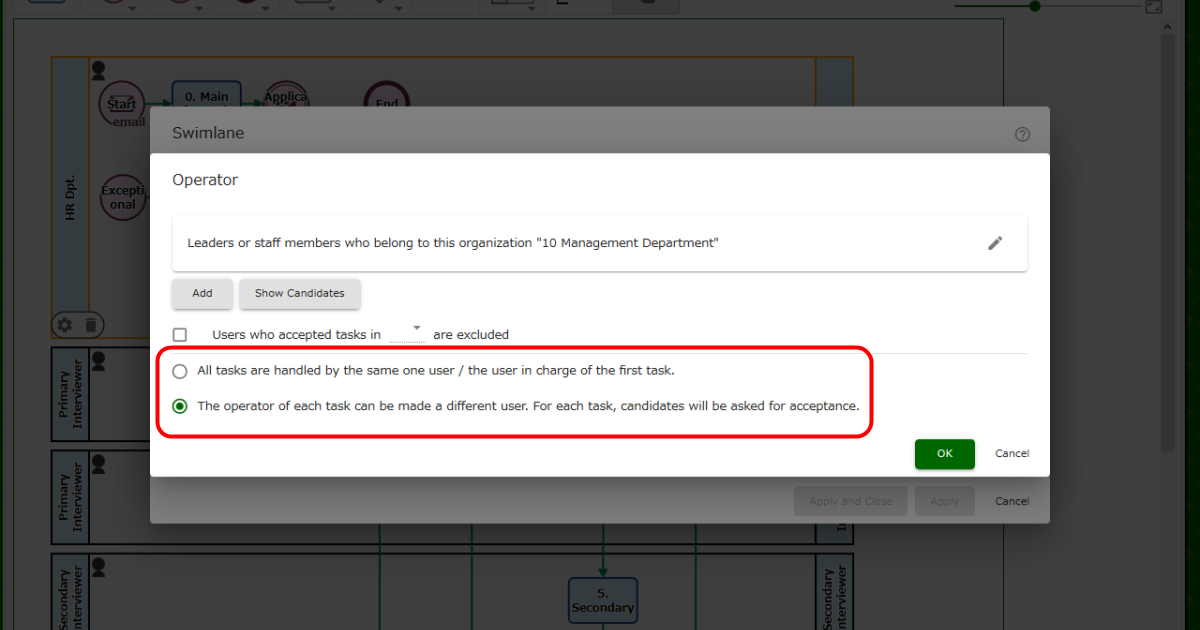Adjust the zoom slider handle
This screenshot has height=630, width=1200.
1035,6
